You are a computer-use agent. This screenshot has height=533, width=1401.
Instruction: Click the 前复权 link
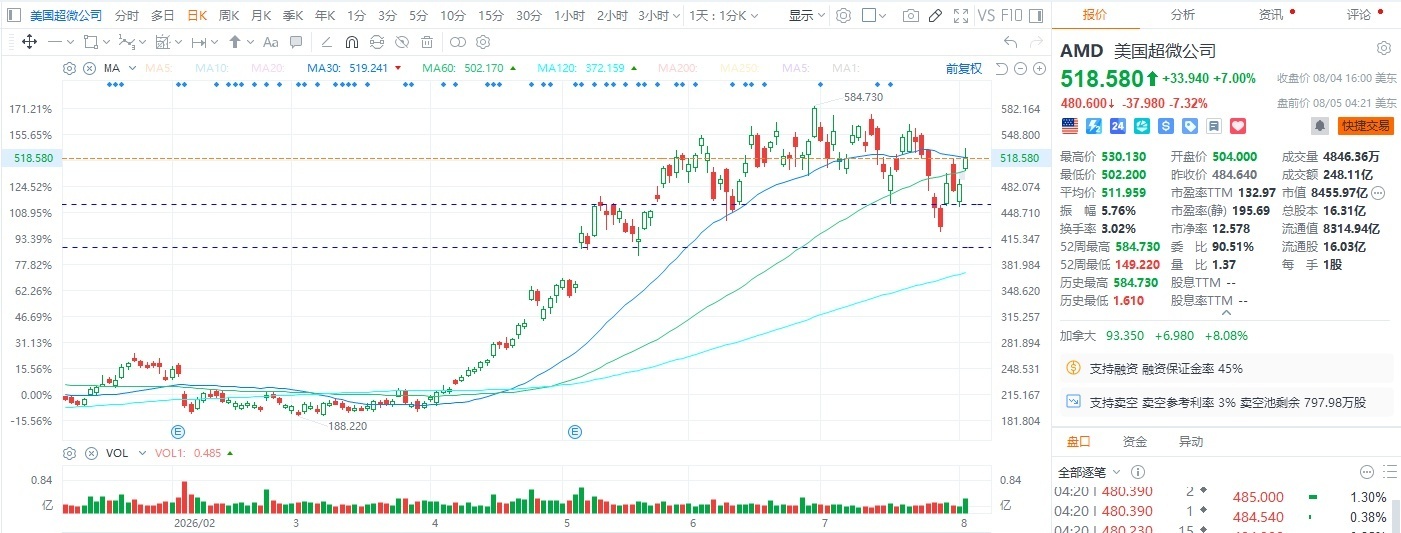click(964, 68)
